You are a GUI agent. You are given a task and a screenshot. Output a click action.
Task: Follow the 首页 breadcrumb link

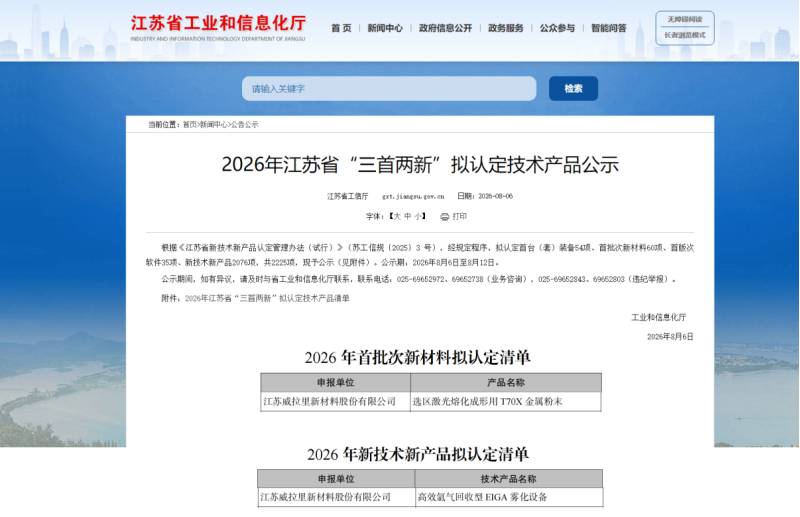coord(189,125)
